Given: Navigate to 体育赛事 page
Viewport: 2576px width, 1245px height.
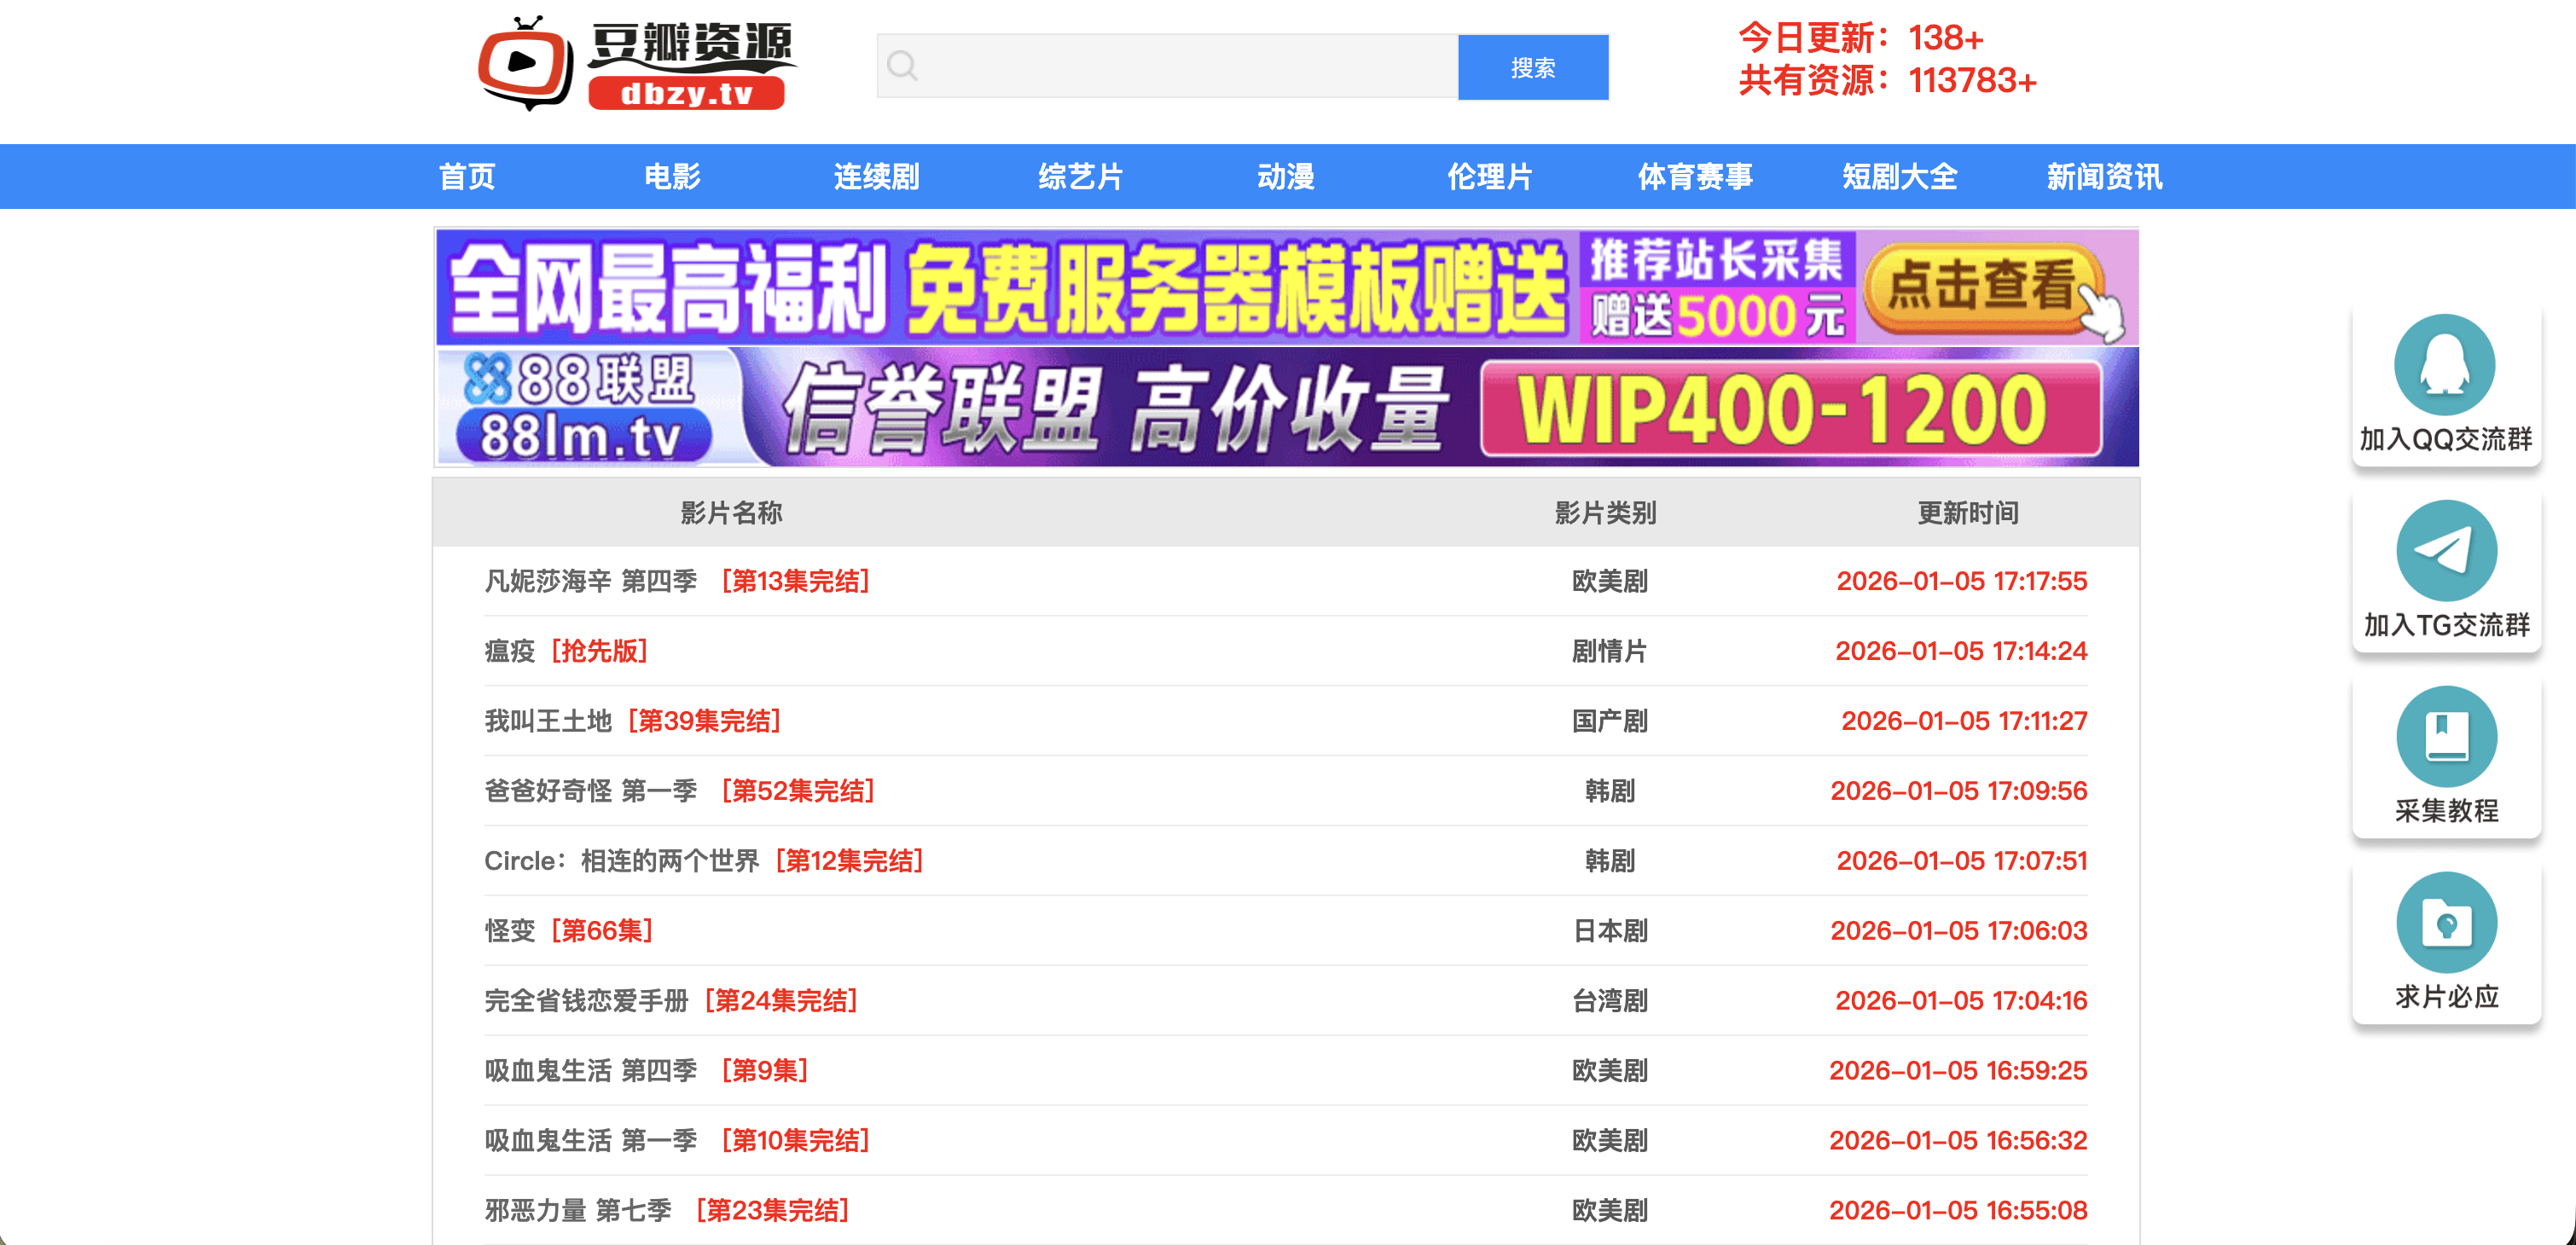Looking at the screenshot, I should 1694,177.
